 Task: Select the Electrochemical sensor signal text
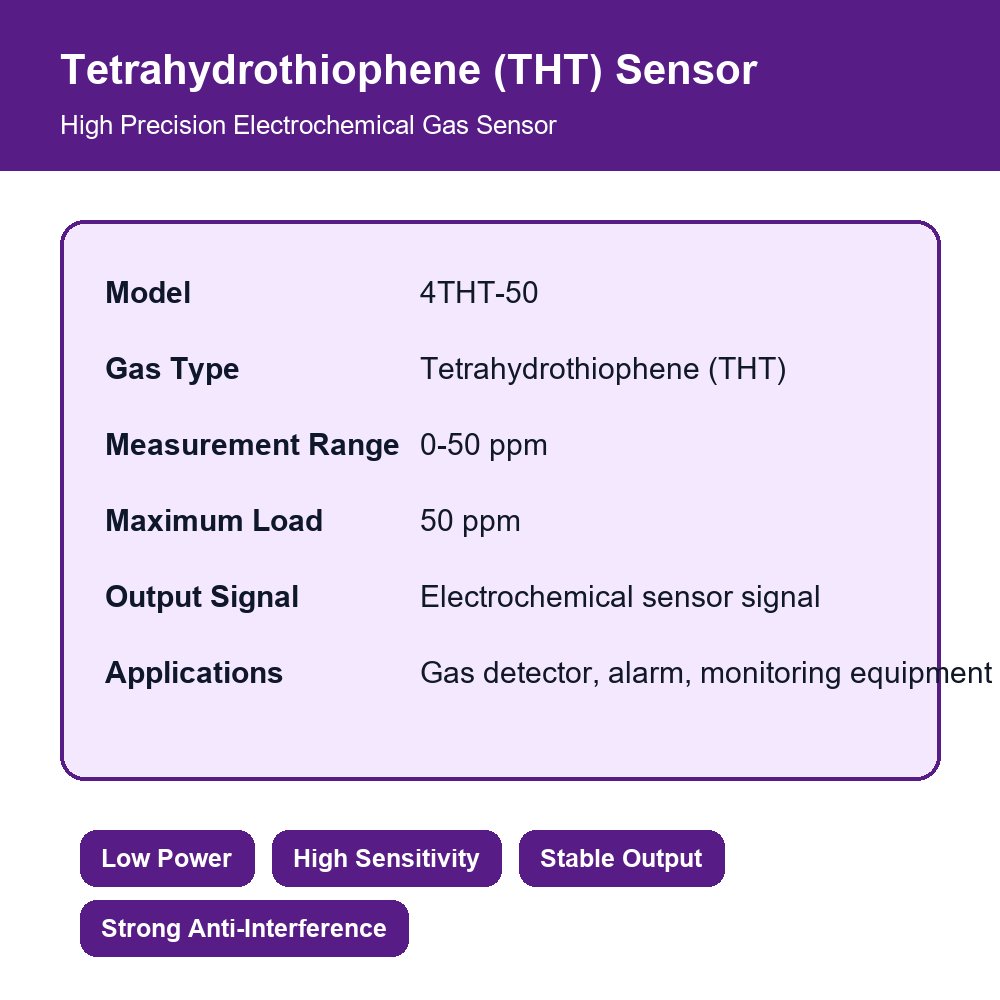click(x=620, y=597)
